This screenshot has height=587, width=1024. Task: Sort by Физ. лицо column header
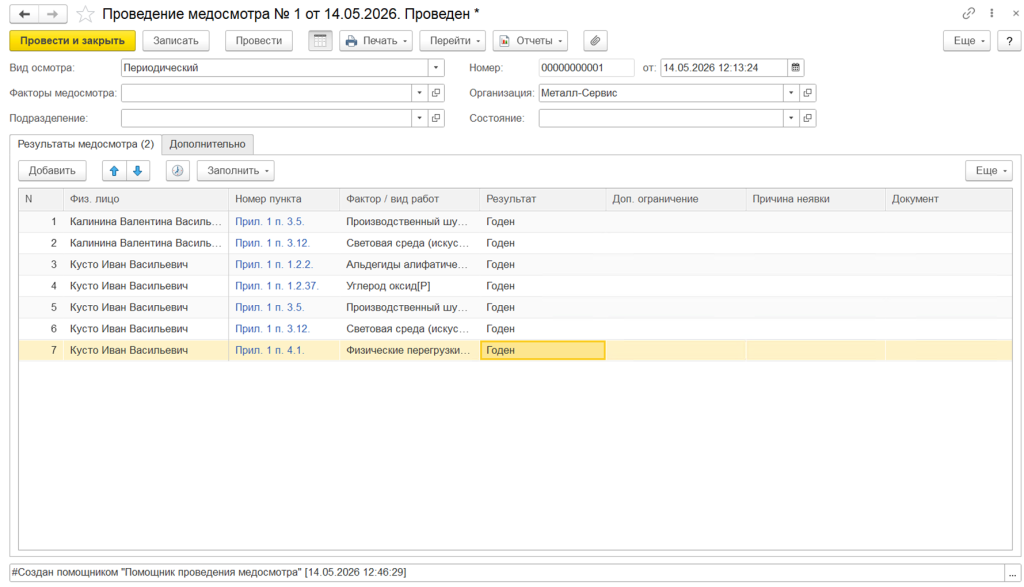point(146,199)
